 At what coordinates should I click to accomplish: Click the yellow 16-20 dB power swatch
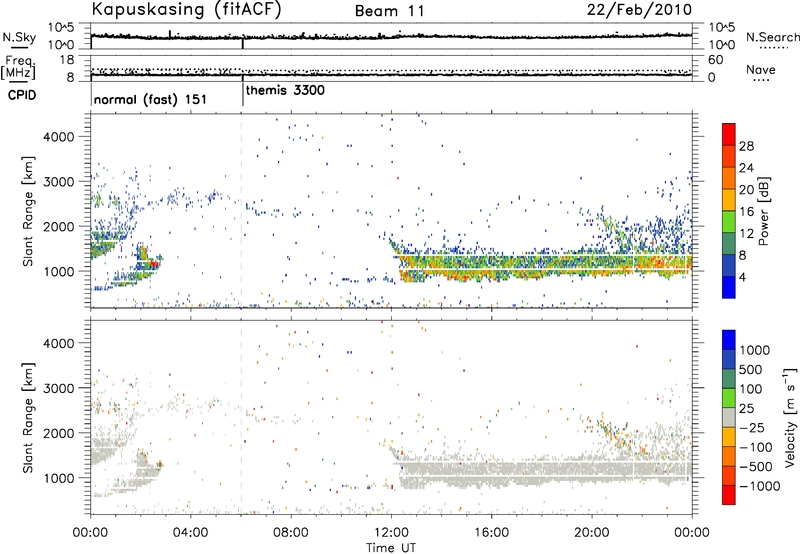[729, 199]
